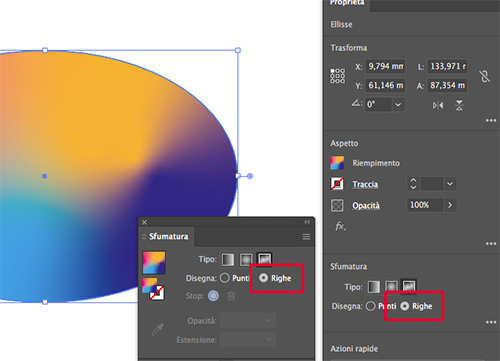500x361 pixels.
Task: Select Punti radio in Proprietà panel
Action: pyautogui.click(x=371, y=306)
